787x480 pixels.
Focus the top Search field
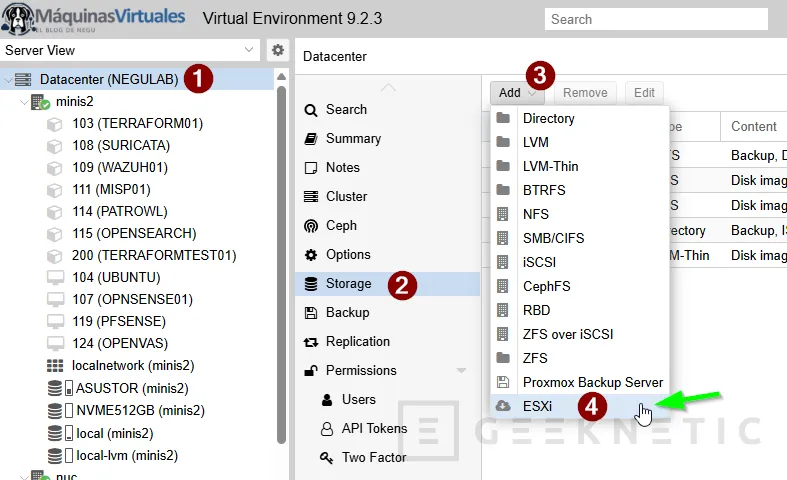pos(656,19)
